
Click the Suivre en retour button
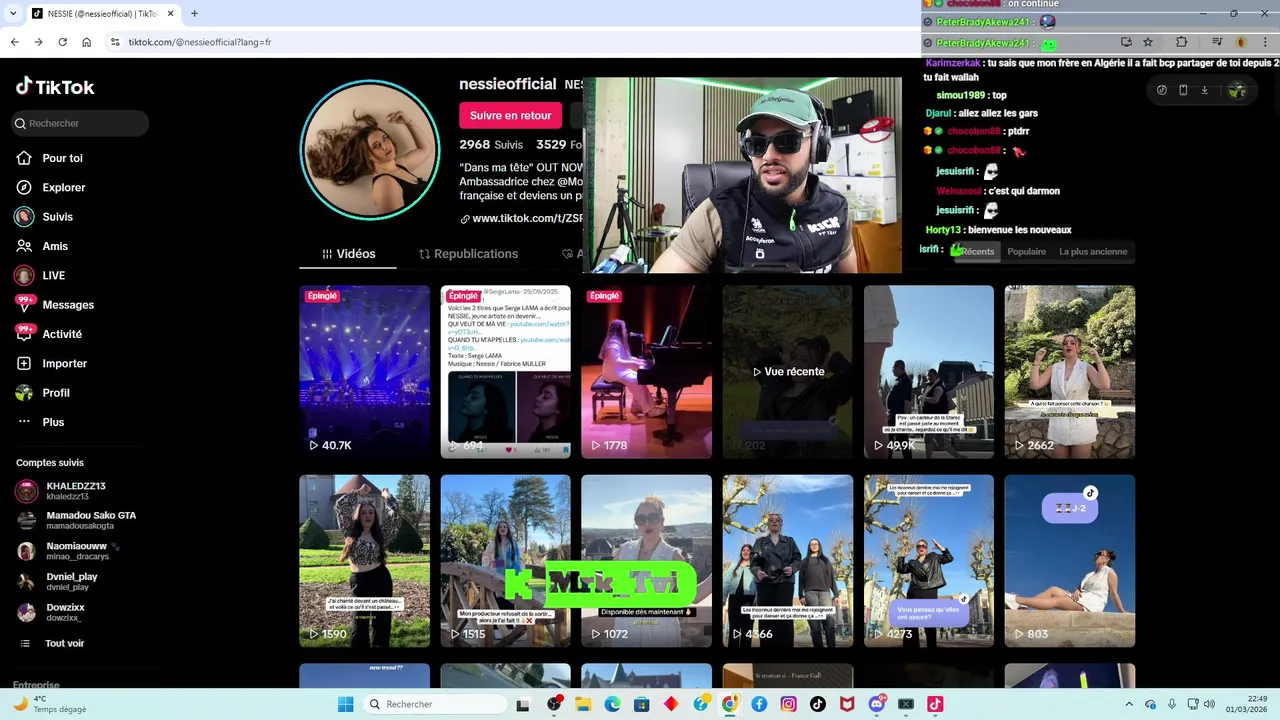510,115
